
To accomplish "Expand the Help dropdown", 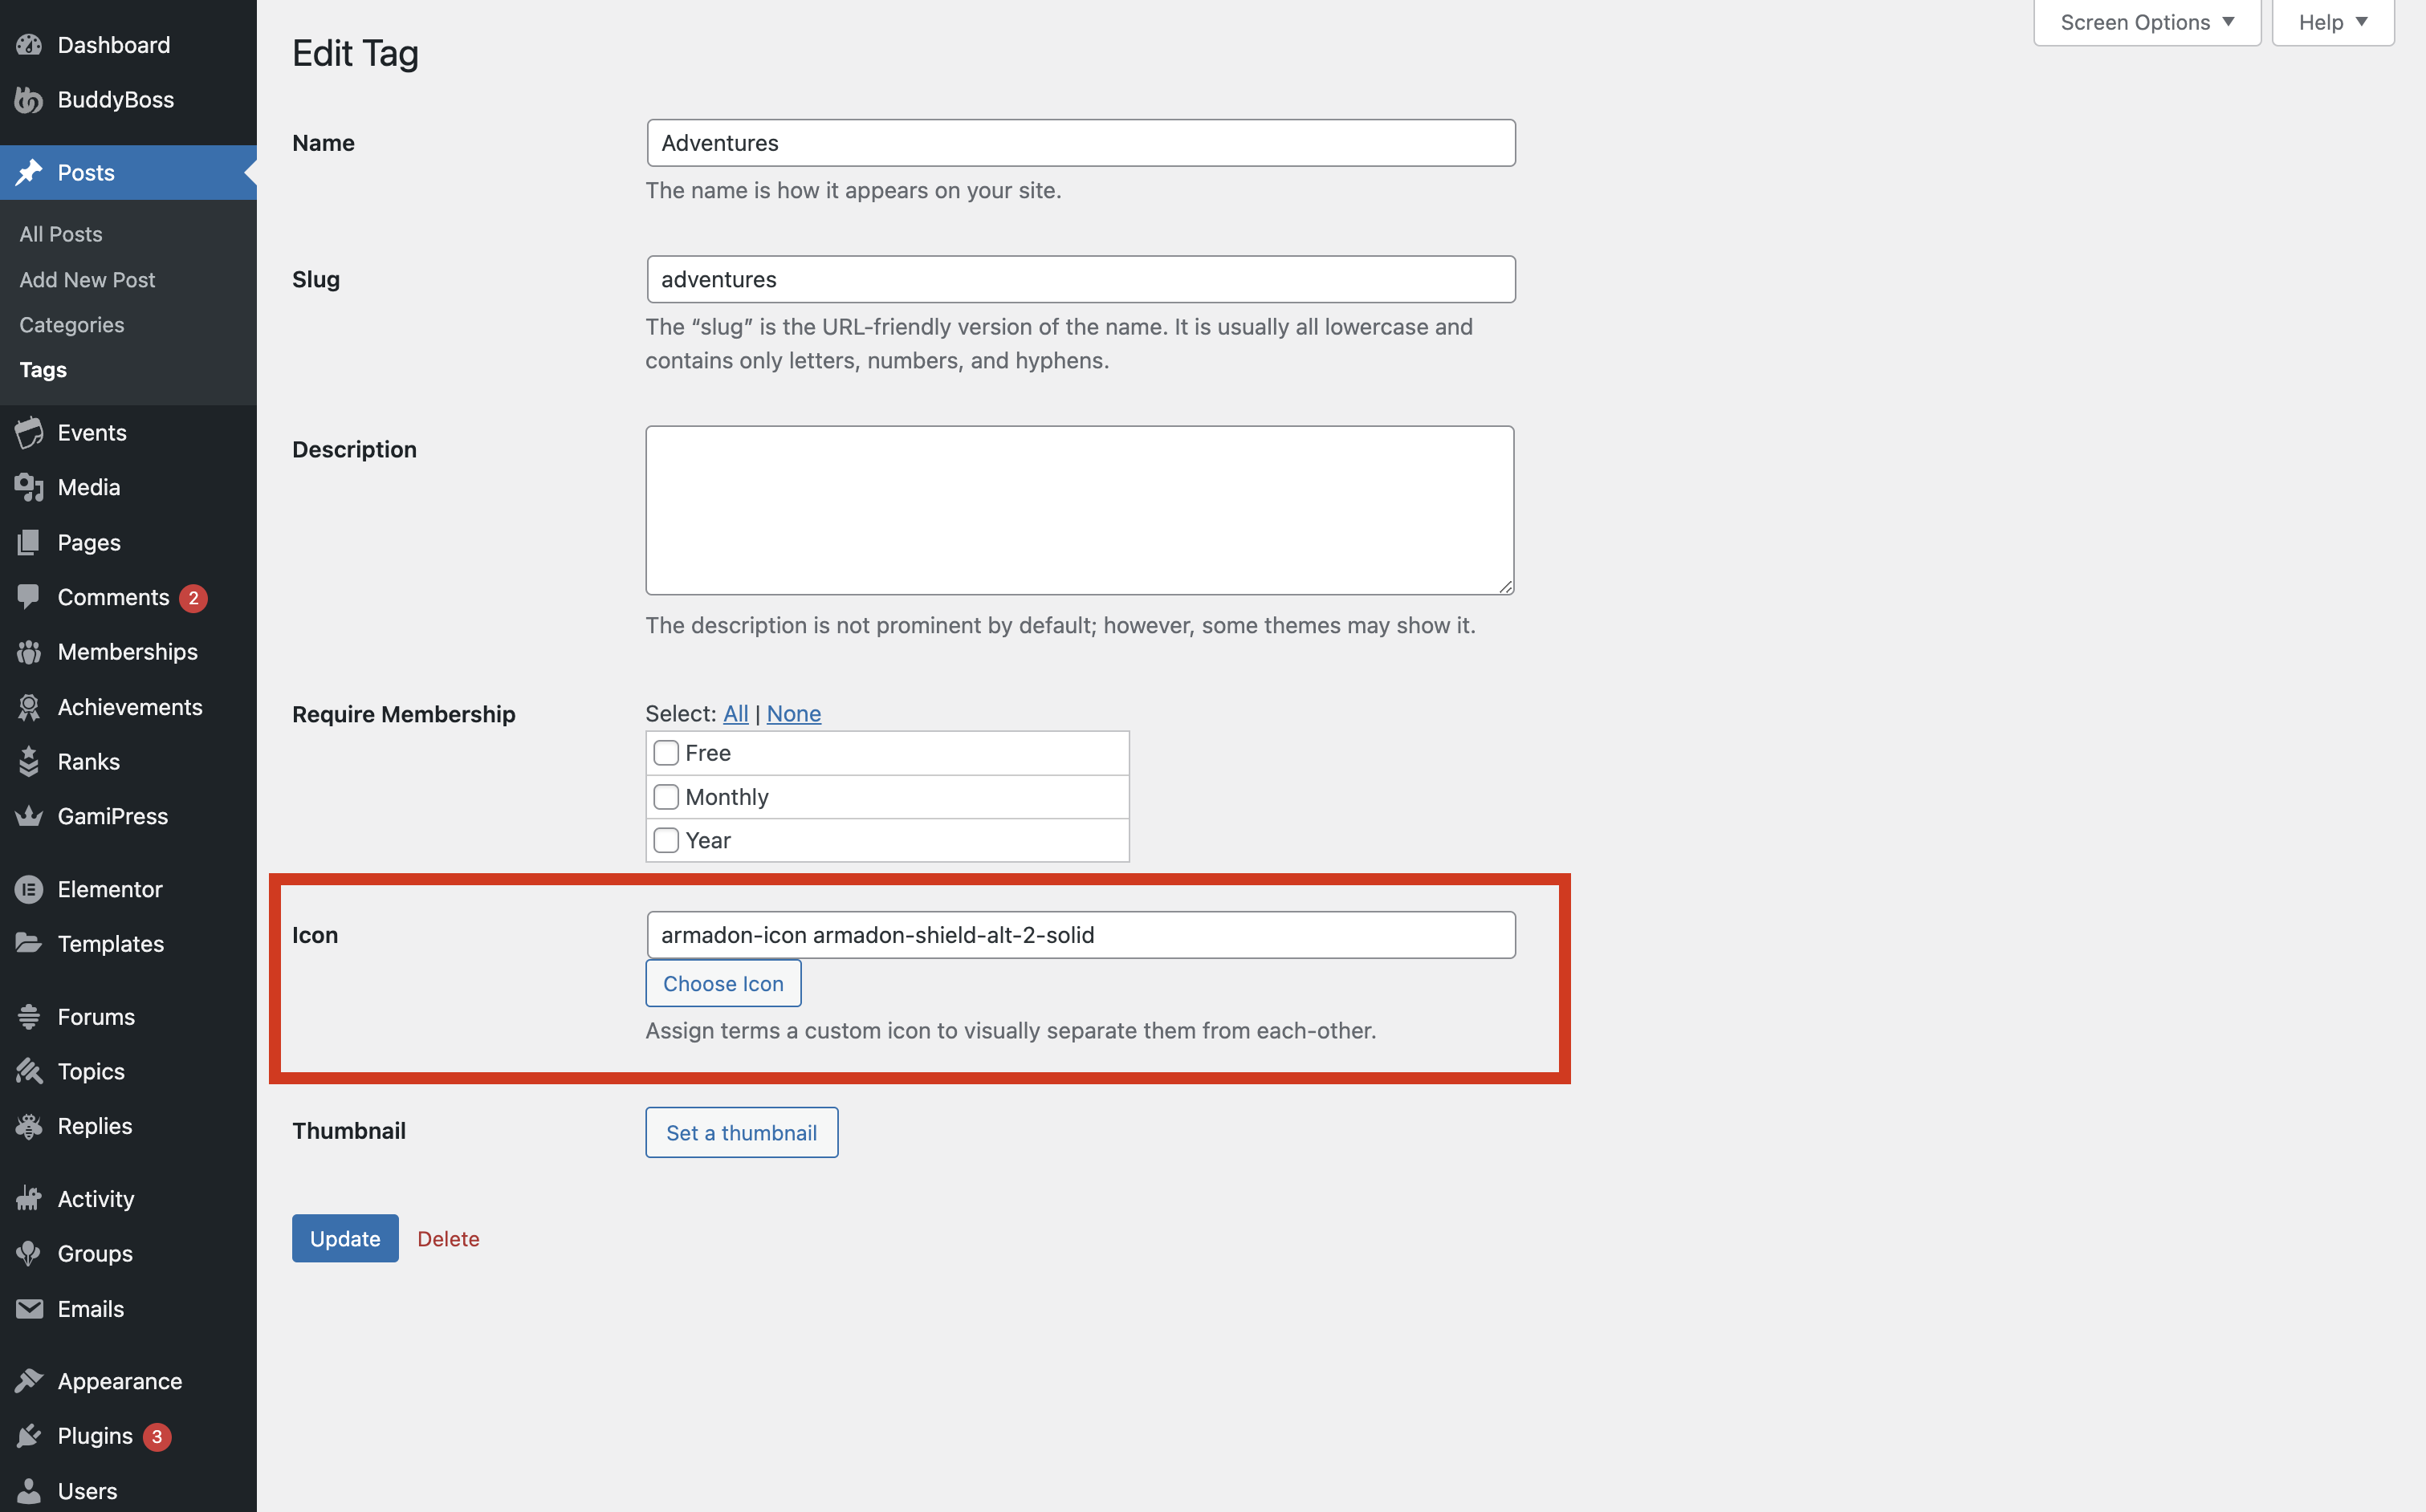I will click(x=2333, y=22).
